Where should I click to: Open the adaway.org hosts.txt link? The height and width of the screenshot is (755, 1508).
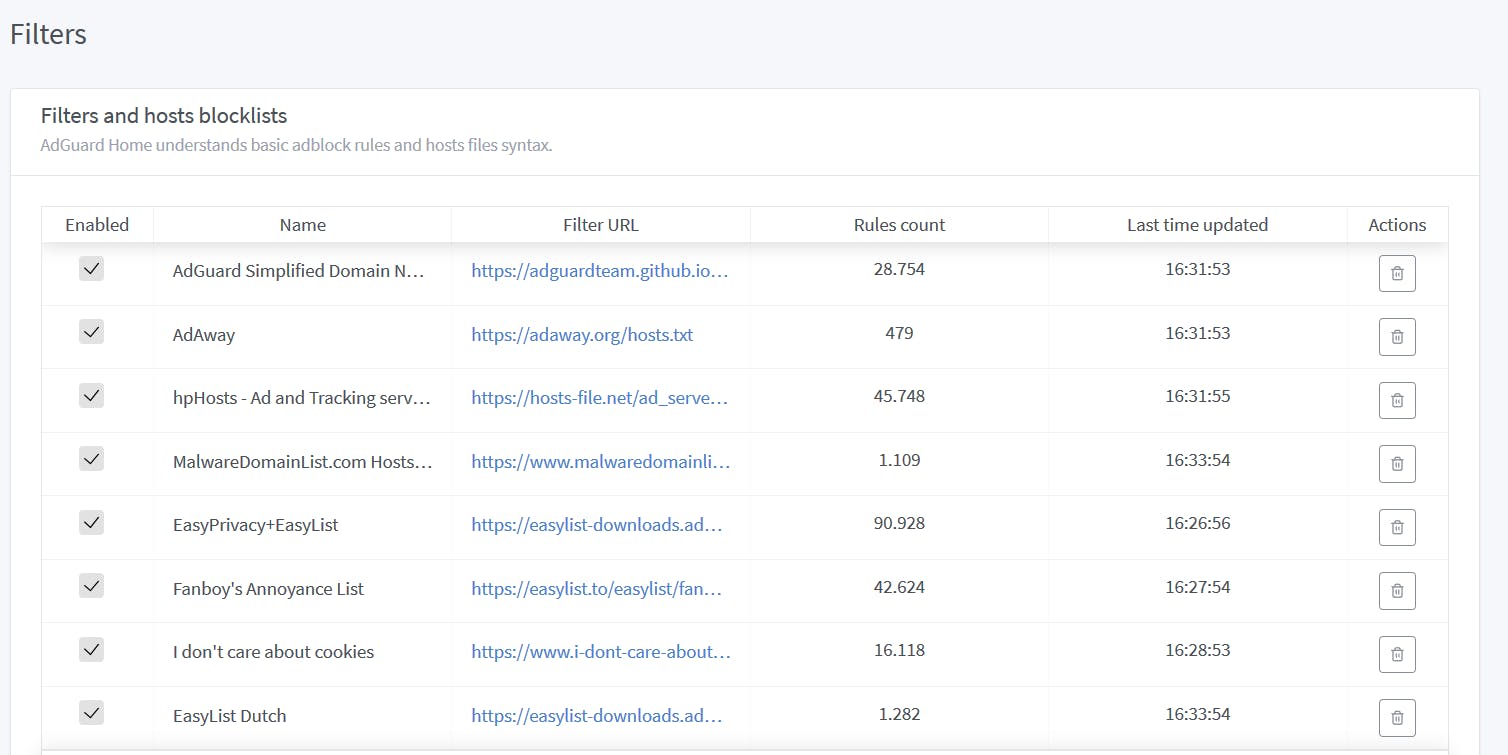tap(582, 335)
